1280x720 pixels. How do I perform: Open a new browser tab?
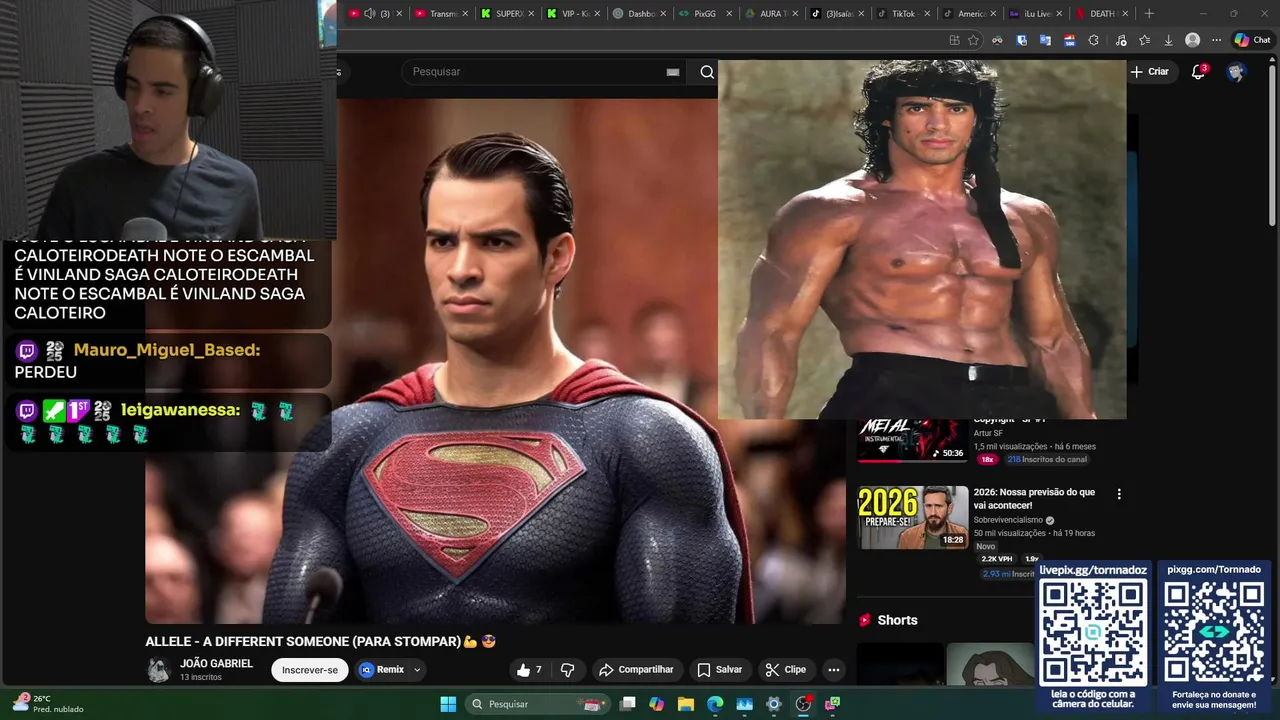[1149, 14]
